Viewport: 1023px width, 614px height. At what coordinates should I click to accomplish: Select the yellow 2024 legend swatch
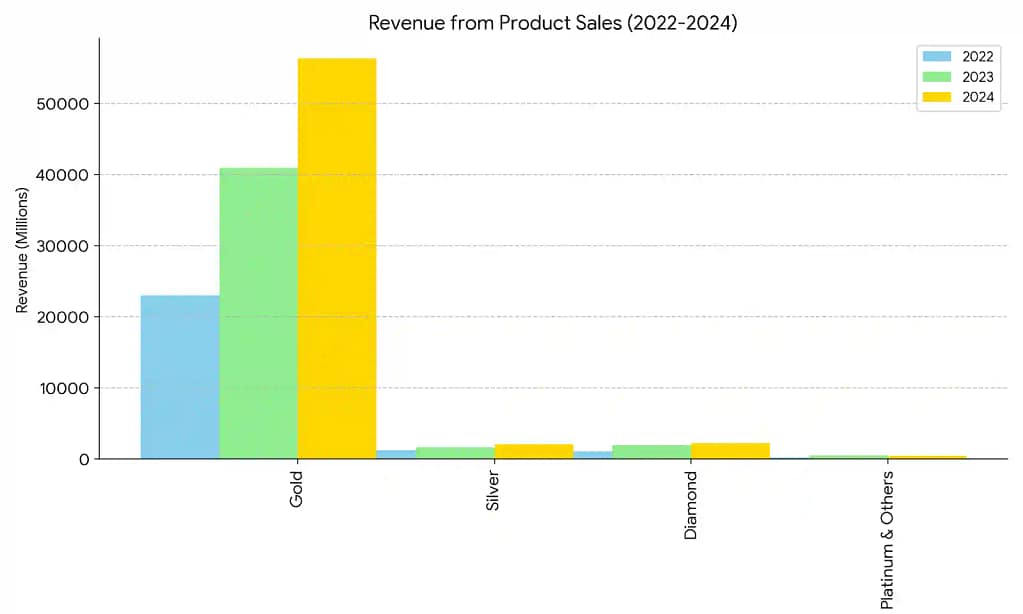(936, 97)
